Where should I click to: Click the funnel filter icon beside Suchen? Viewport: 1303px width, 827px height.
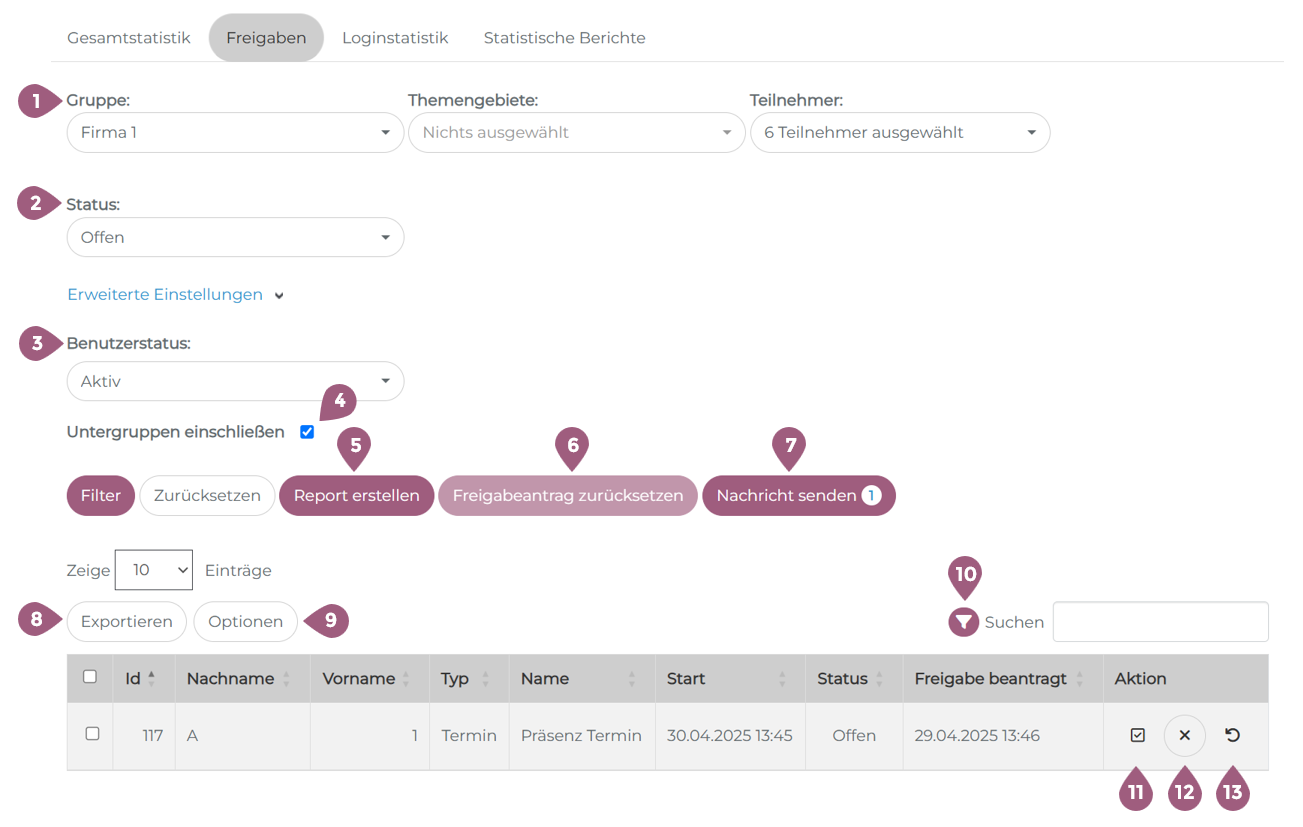click(x=963, y=622)
